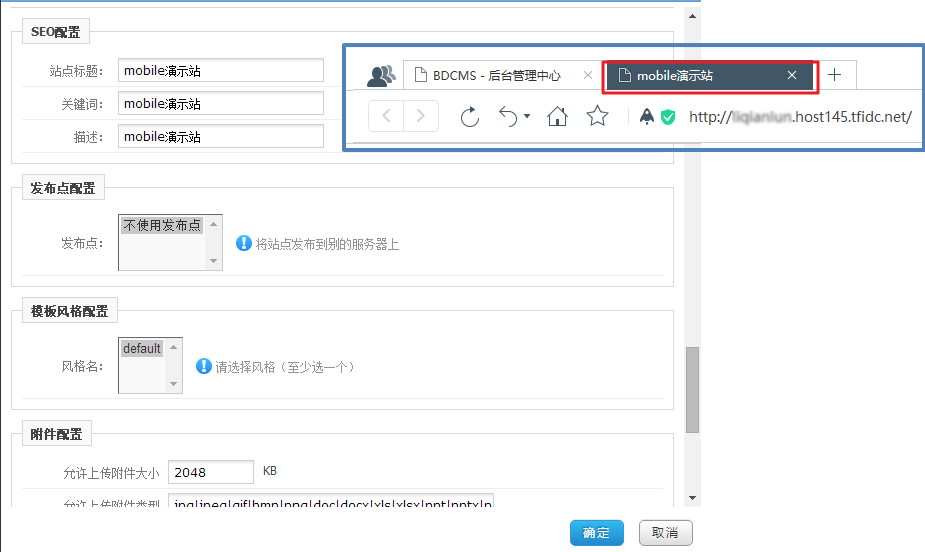Close the BDCMS - 后台管理中心 tab
Image resolution: width=925 pixels, height=552 pixels.
pyautogui.click(x=588, y=75)
